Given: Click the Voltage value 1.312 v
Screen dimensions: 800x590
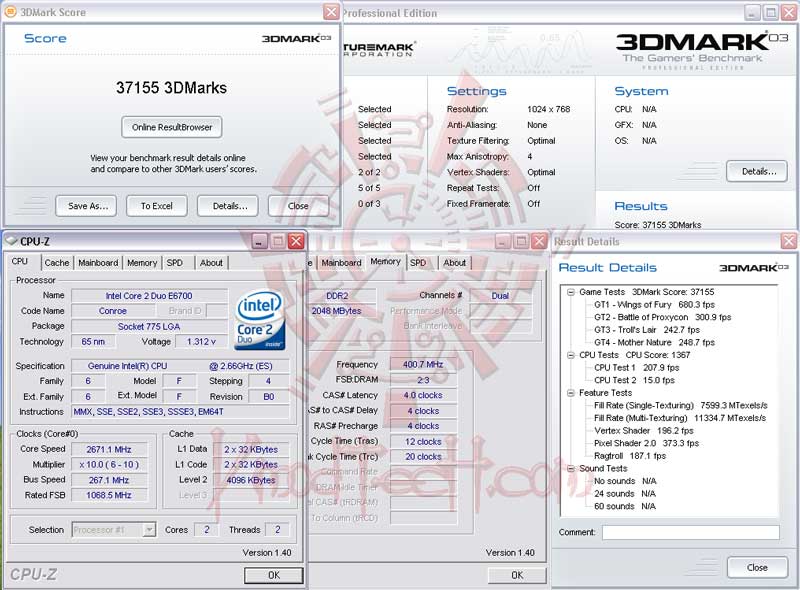Looking at the screenshot, I should pyautogui.click(x=201, y=341).
